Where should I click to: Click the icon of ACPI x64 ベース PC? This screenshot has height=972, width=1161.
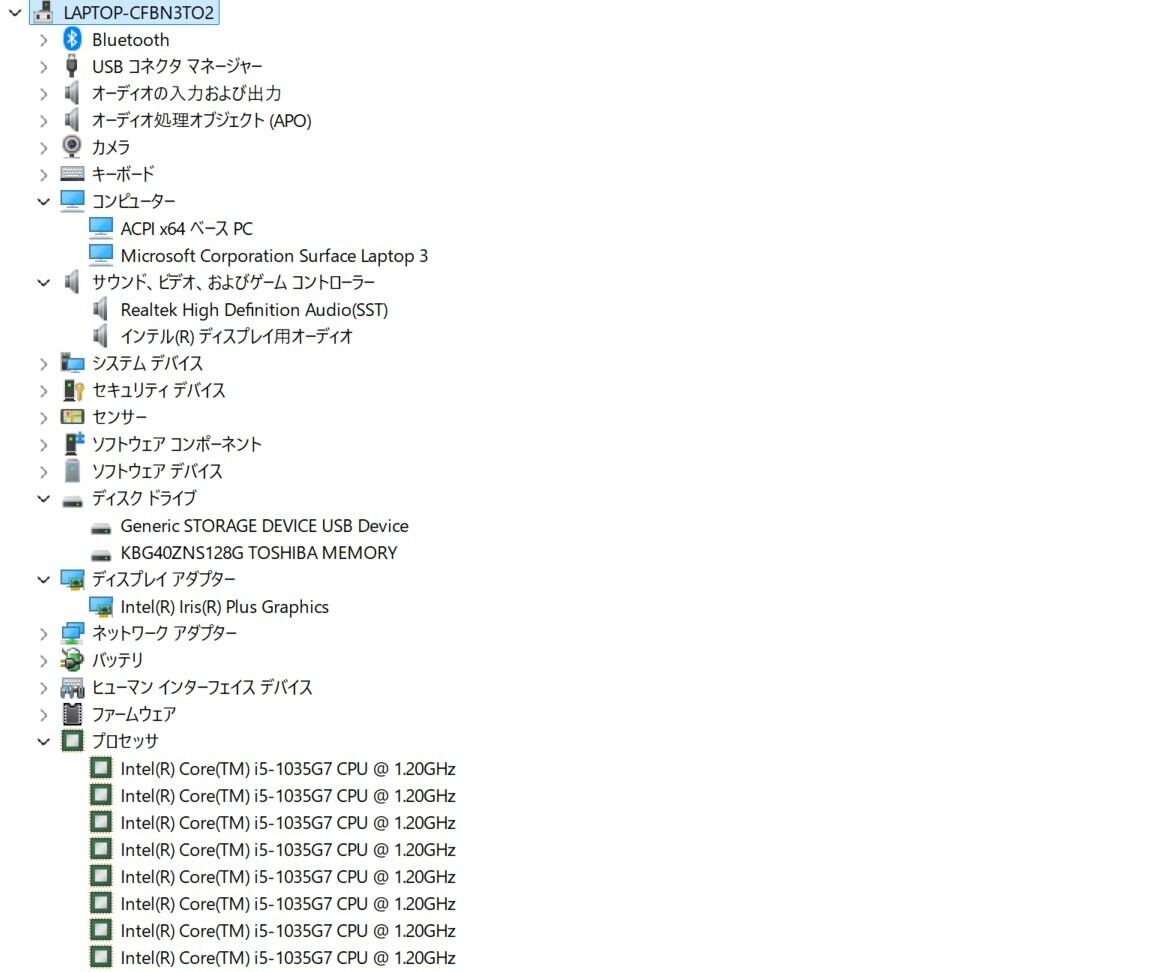click(x=101, y=228)
